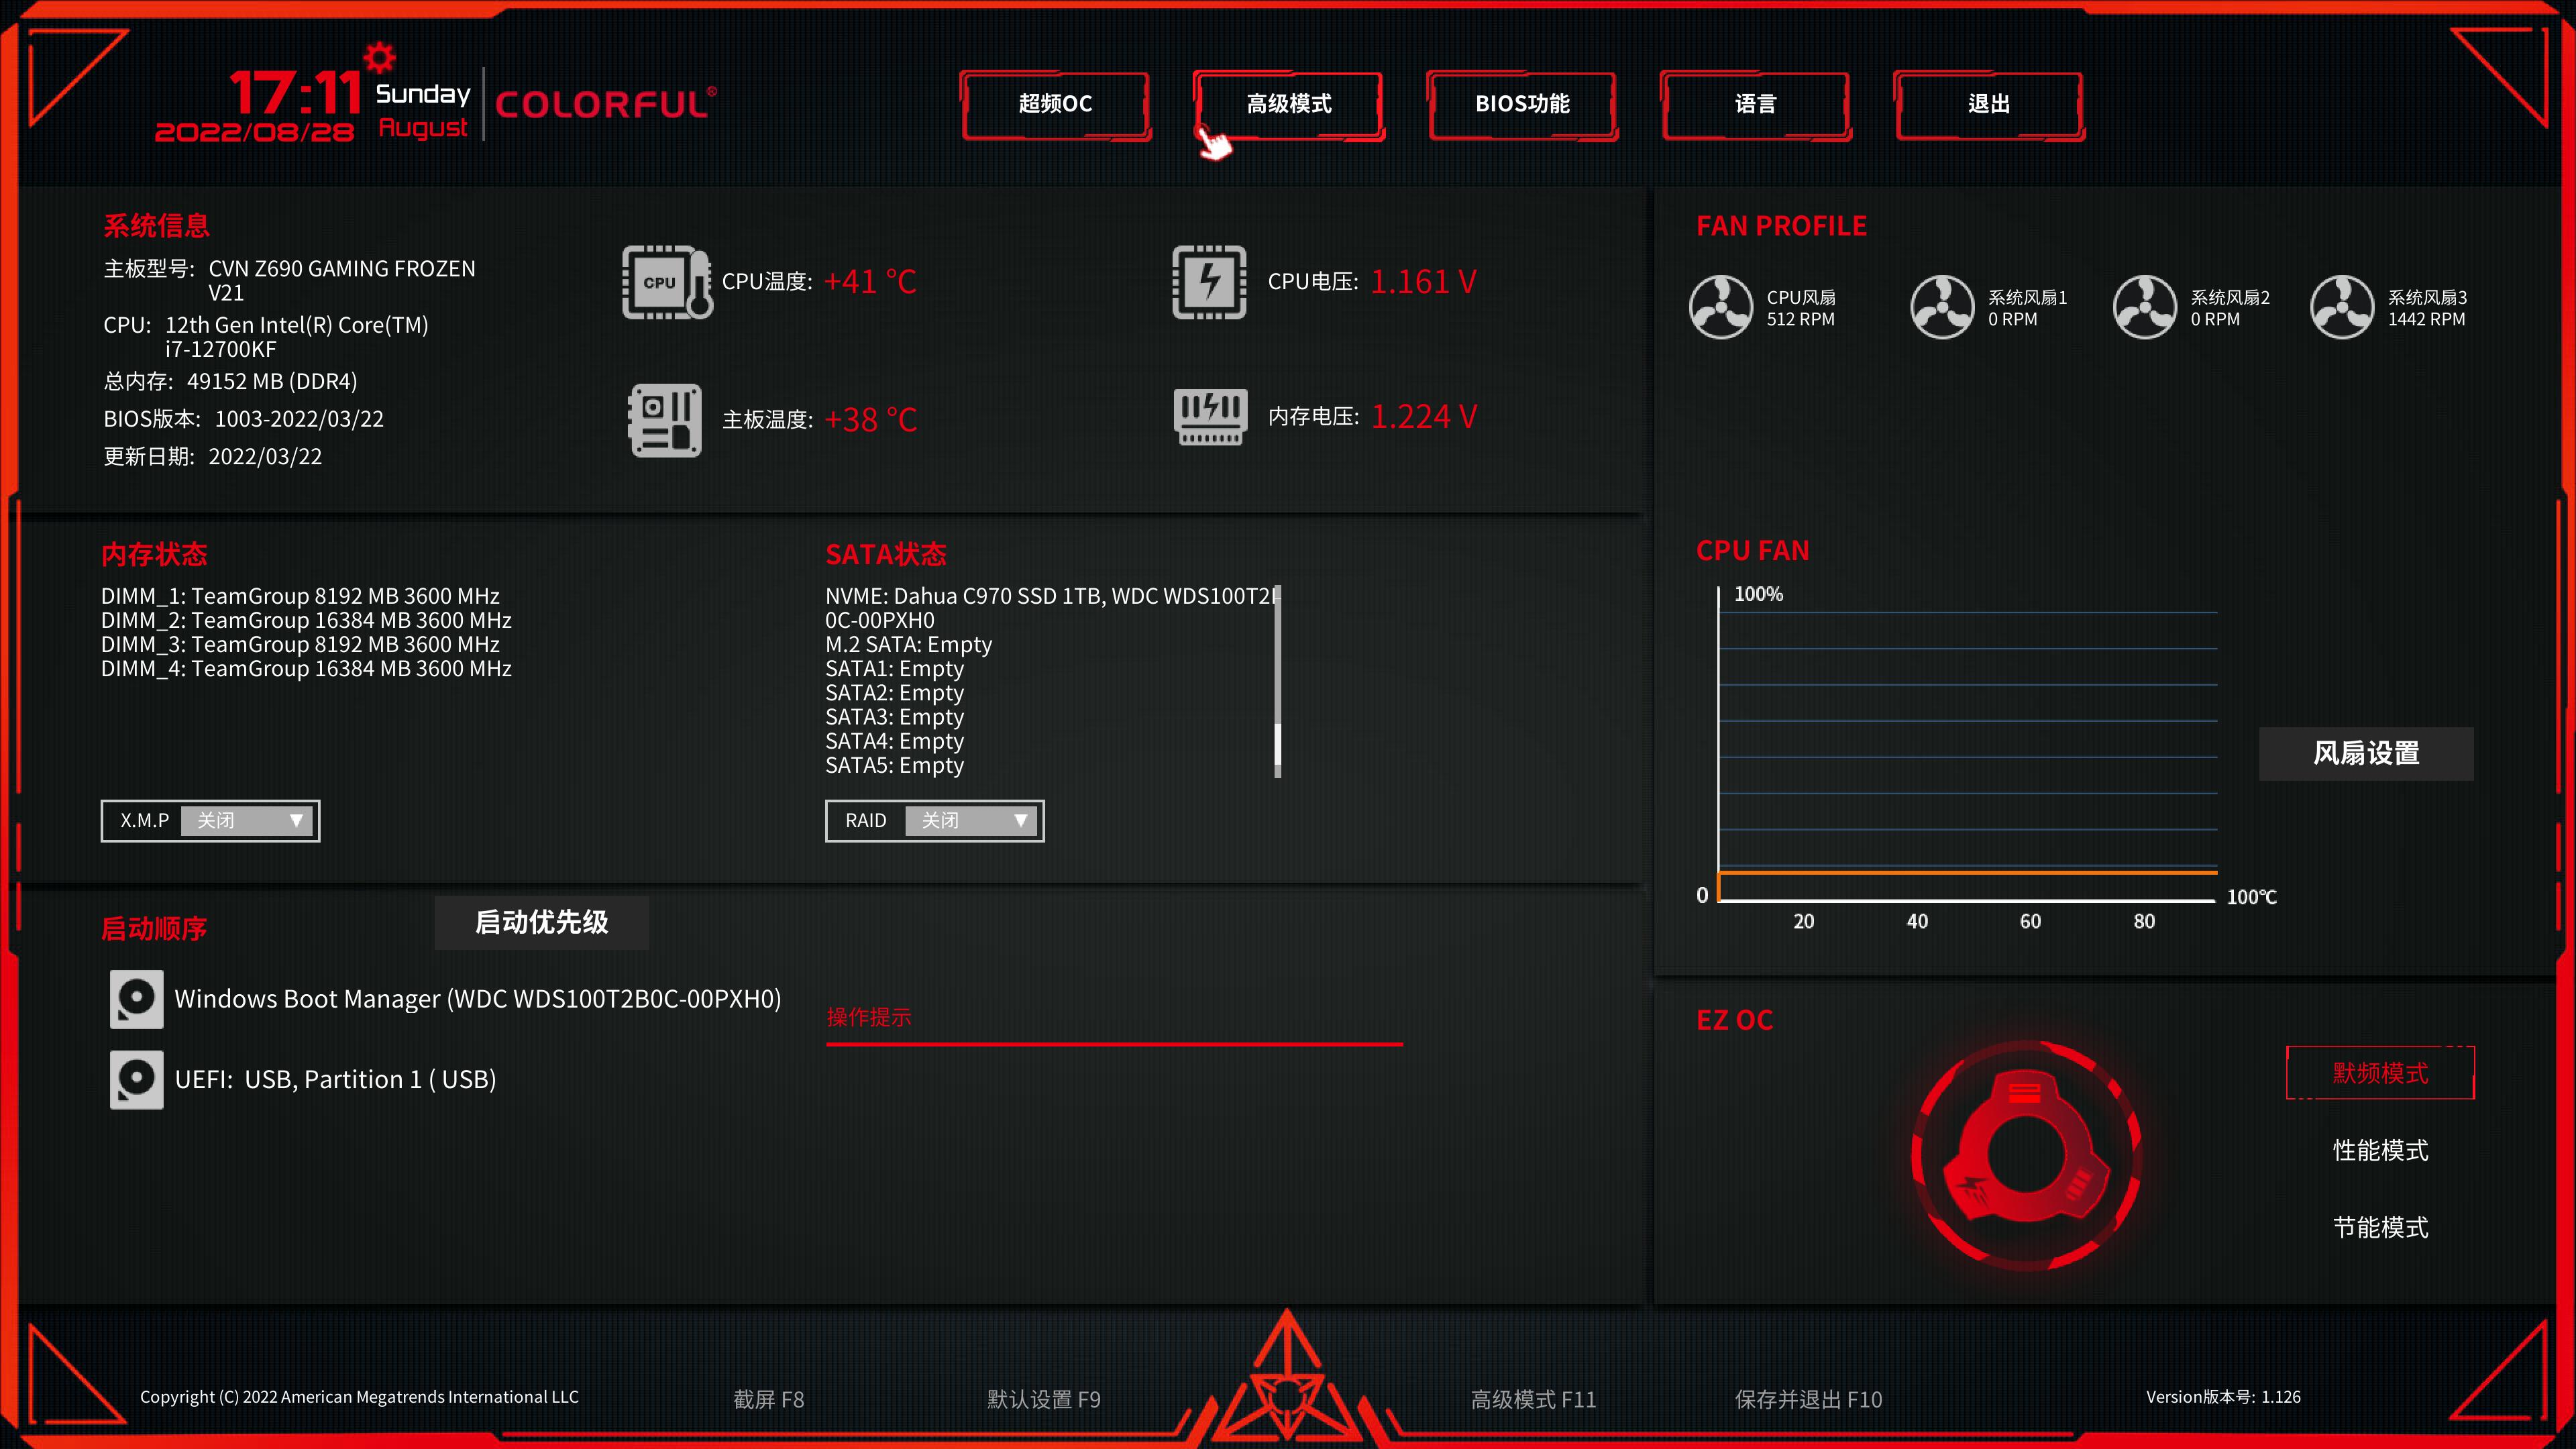Open the X.M.P dropdown

(x=247, y=821)
